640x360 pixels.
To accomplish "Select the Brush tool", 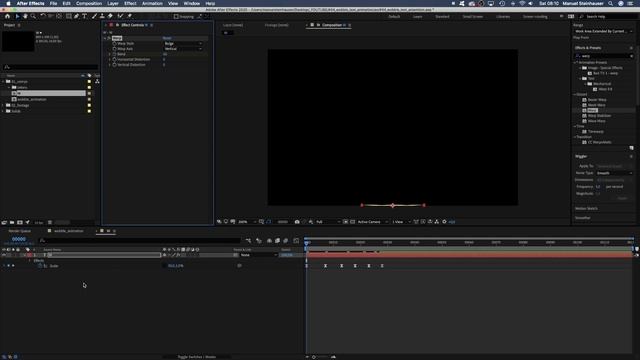I will pyautogui.click(x=94, y=16).
